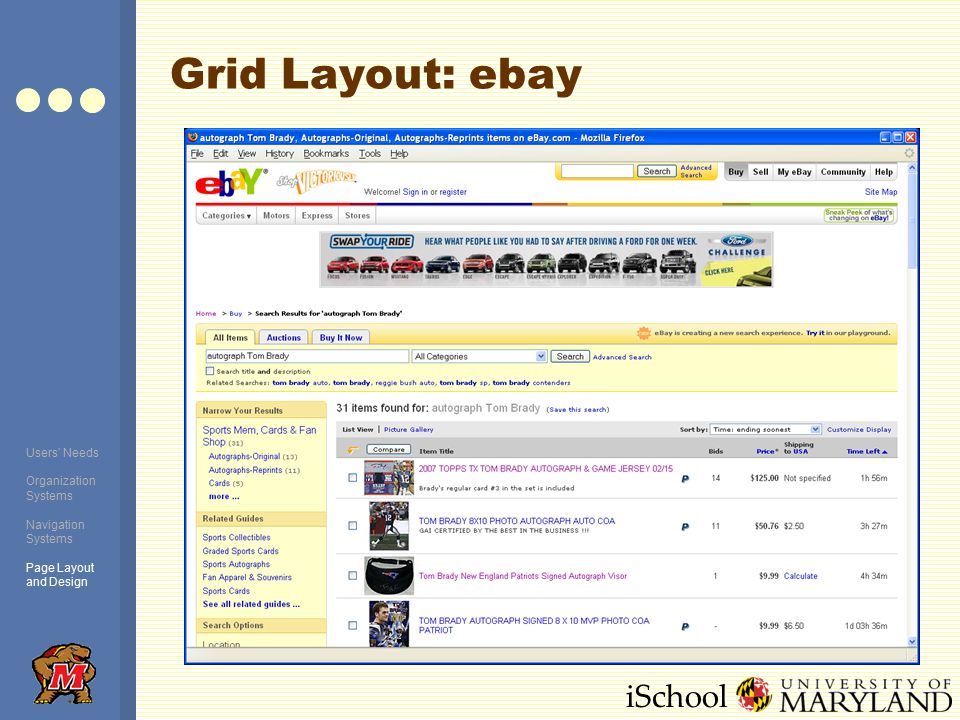
Task: Select the All Items tab
Action: (230, 337)
